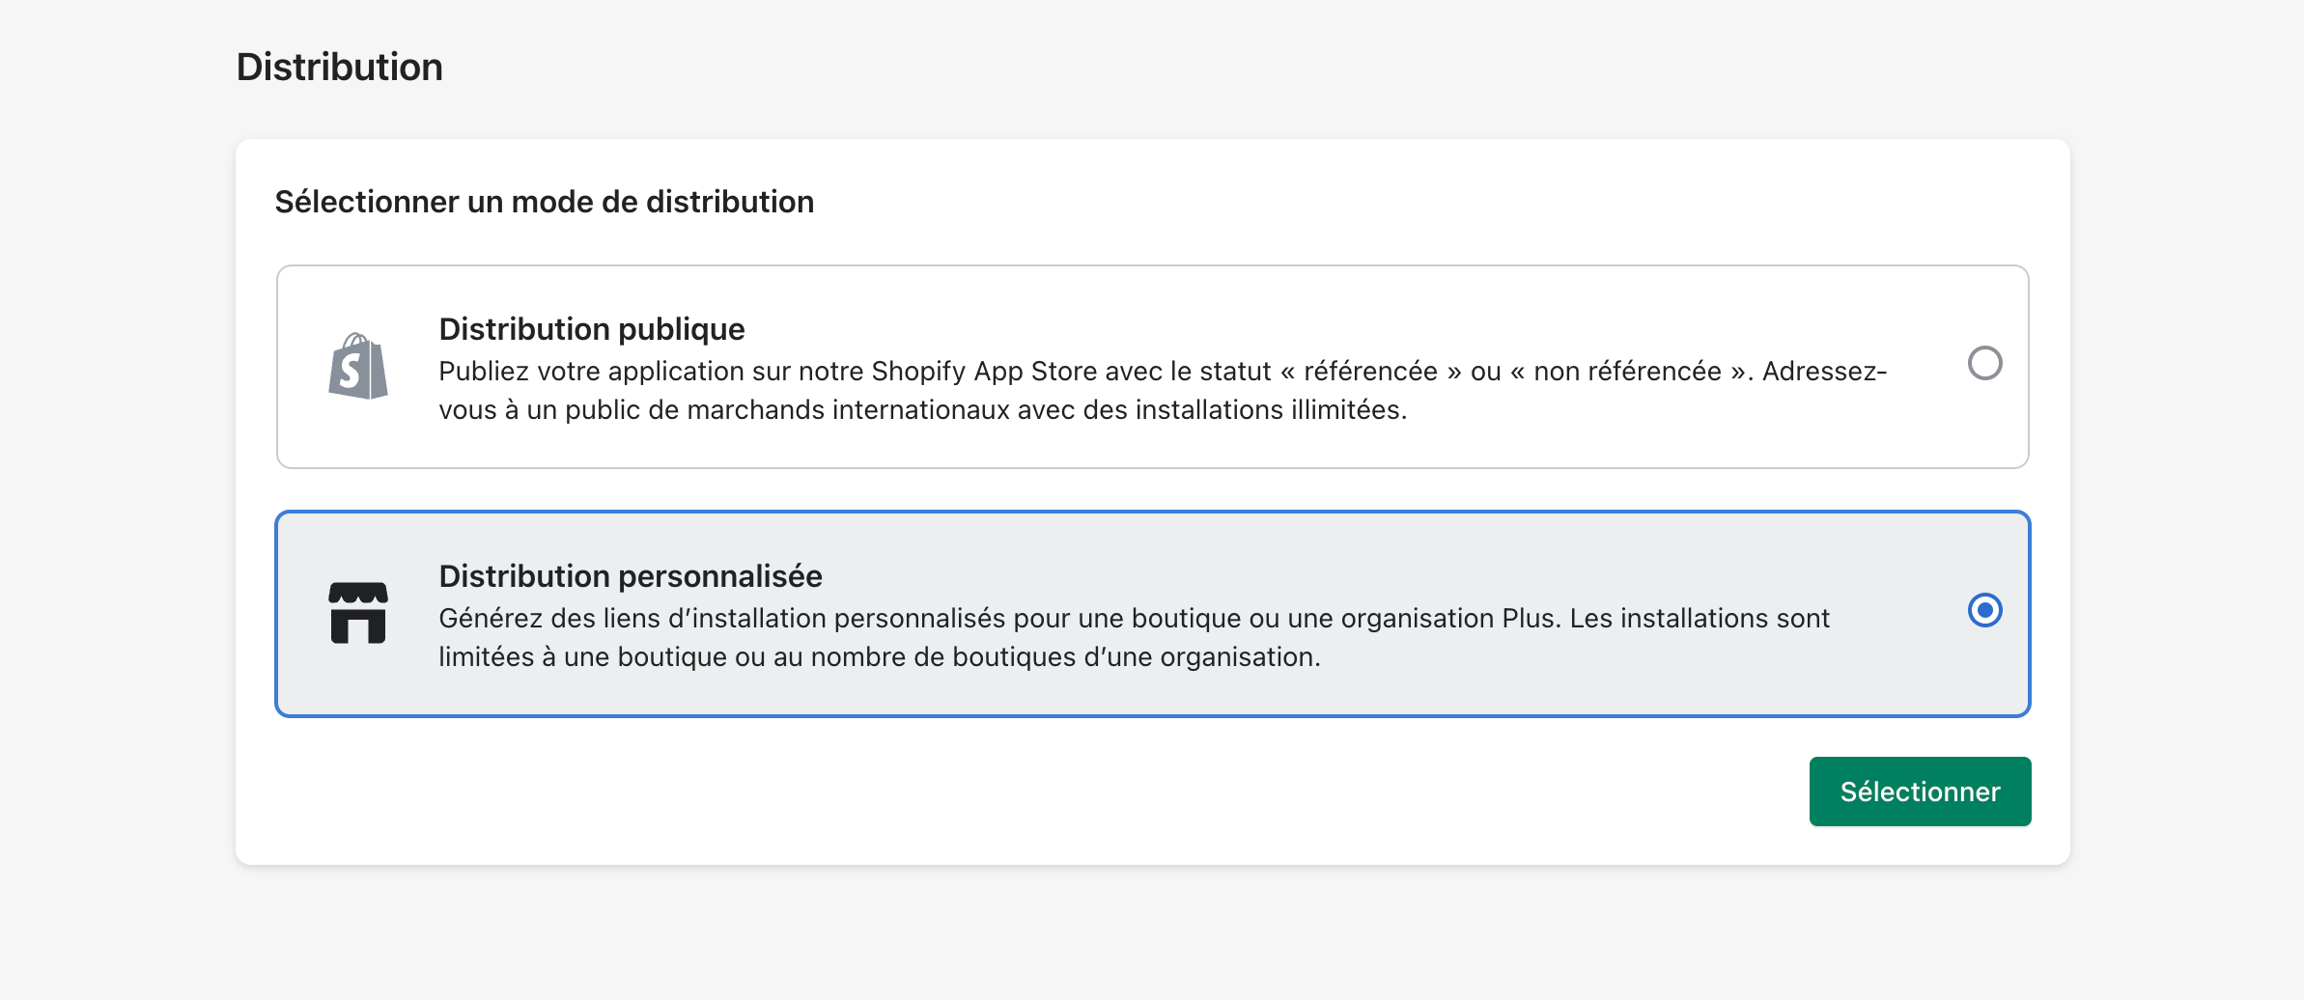Click the words "nombre de boutiques d'une organisation"

click(1064, 657)
